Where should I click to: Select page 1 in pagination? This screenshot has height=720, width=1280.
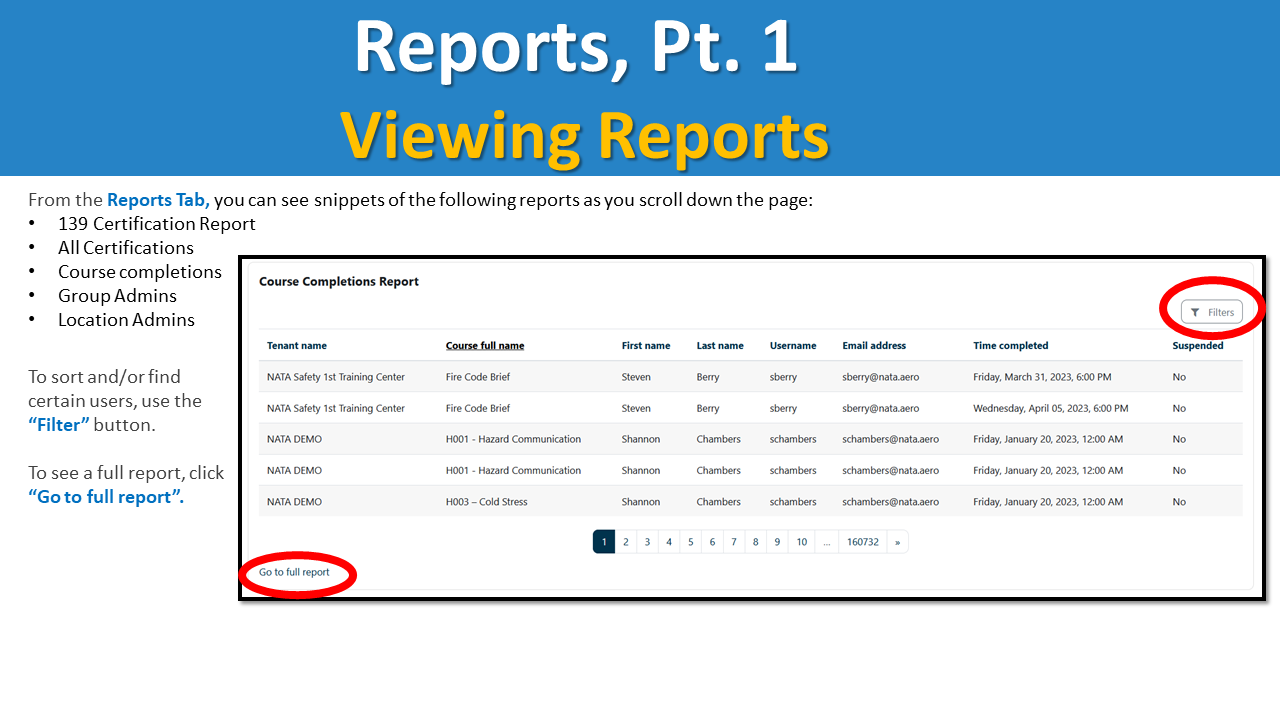(x=604, y=541)
